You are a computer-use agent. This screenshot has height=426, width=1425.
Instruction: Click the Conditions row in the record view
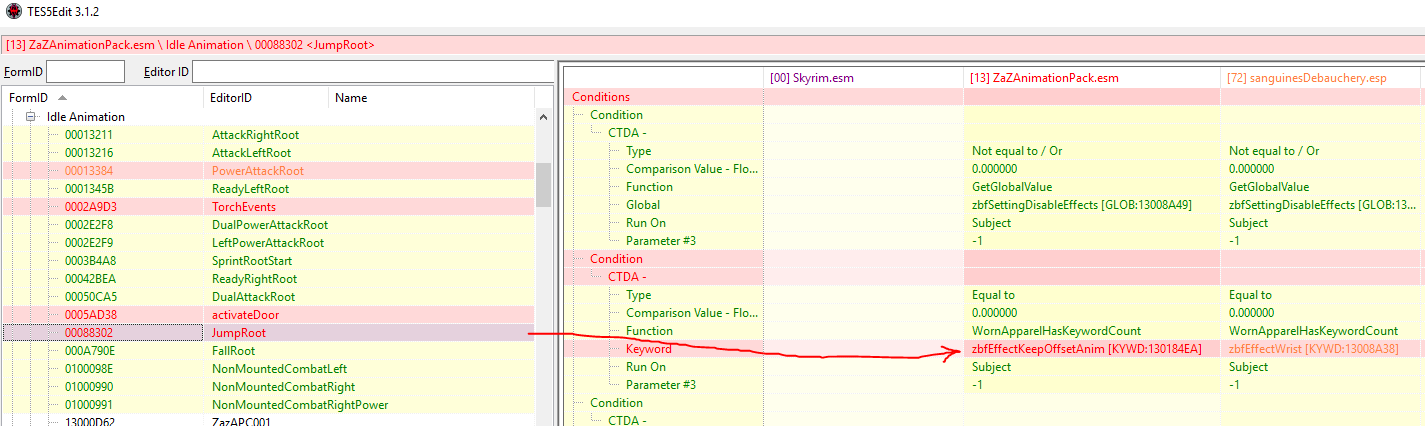[602, 97]
